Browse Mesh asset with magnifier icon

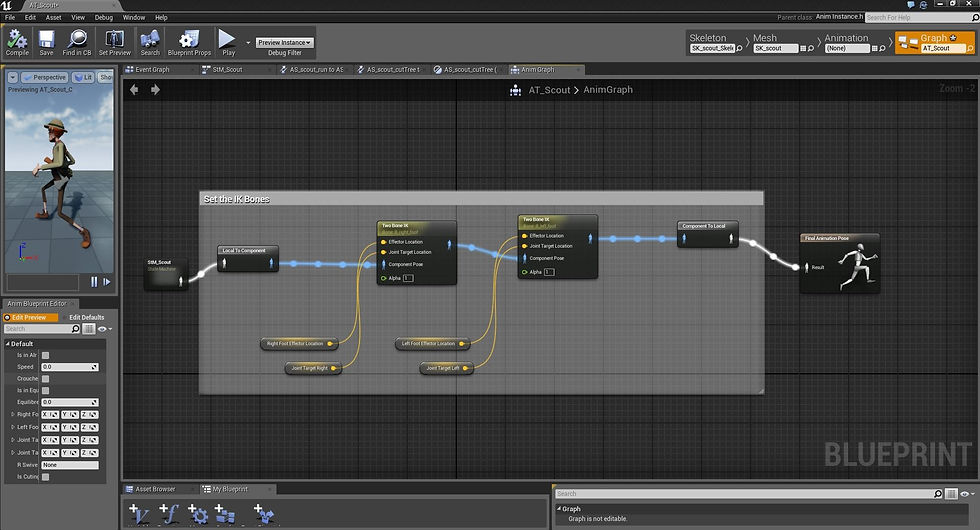[x=811, y=48]
